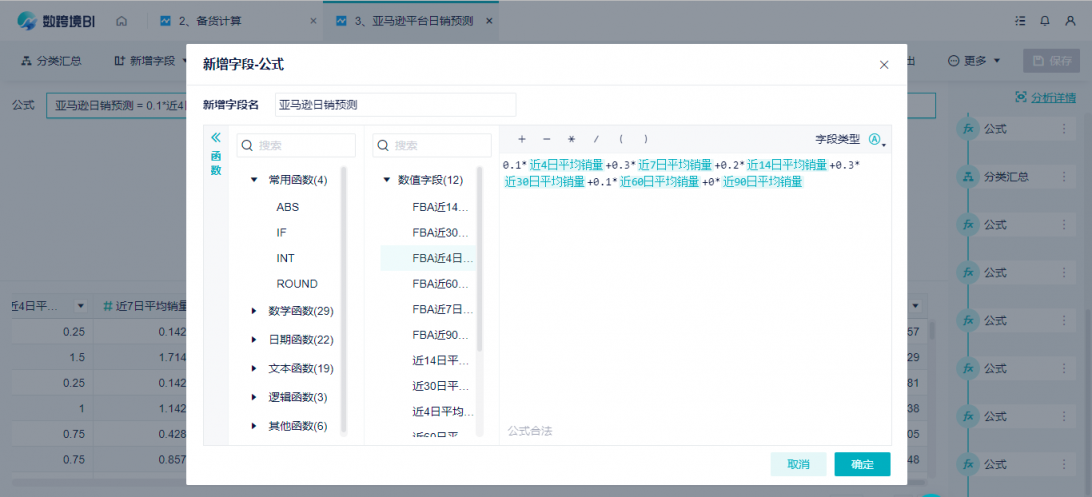Click the function search box
This screenshot has width=1092, height=497.
point(296,145)
